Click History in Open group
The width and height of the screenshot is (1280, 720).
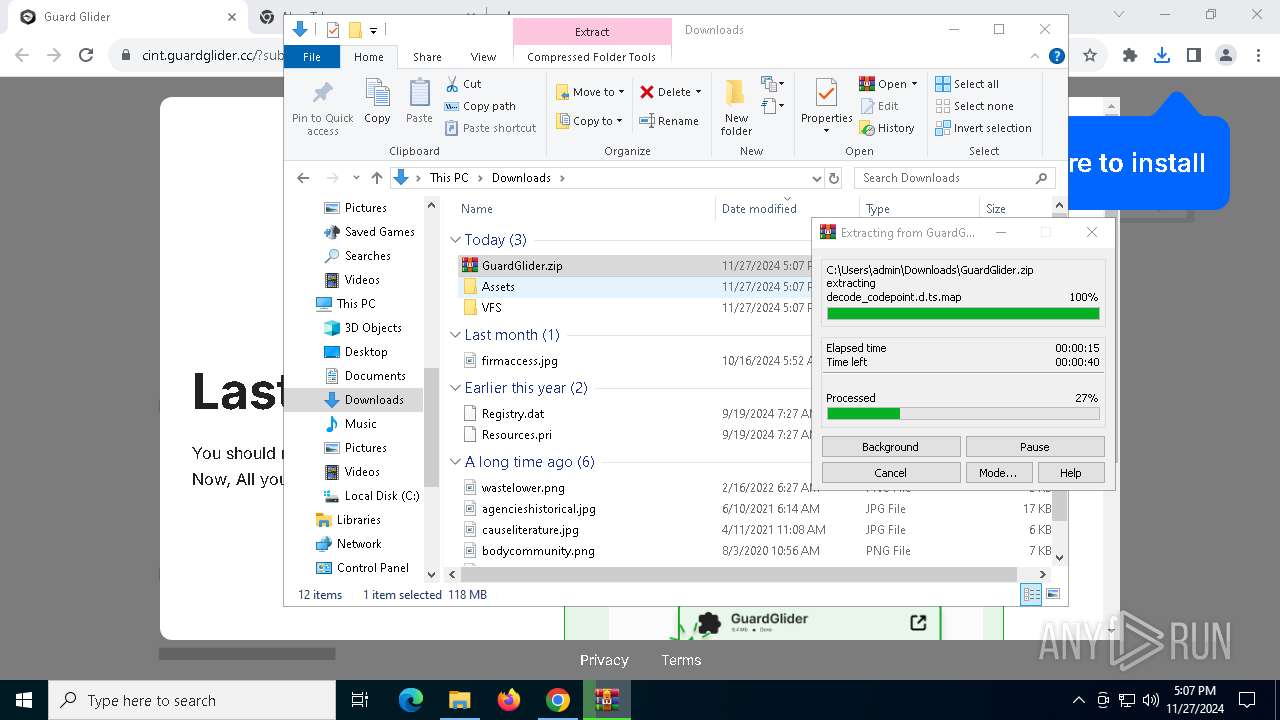[x=887, y=128]
